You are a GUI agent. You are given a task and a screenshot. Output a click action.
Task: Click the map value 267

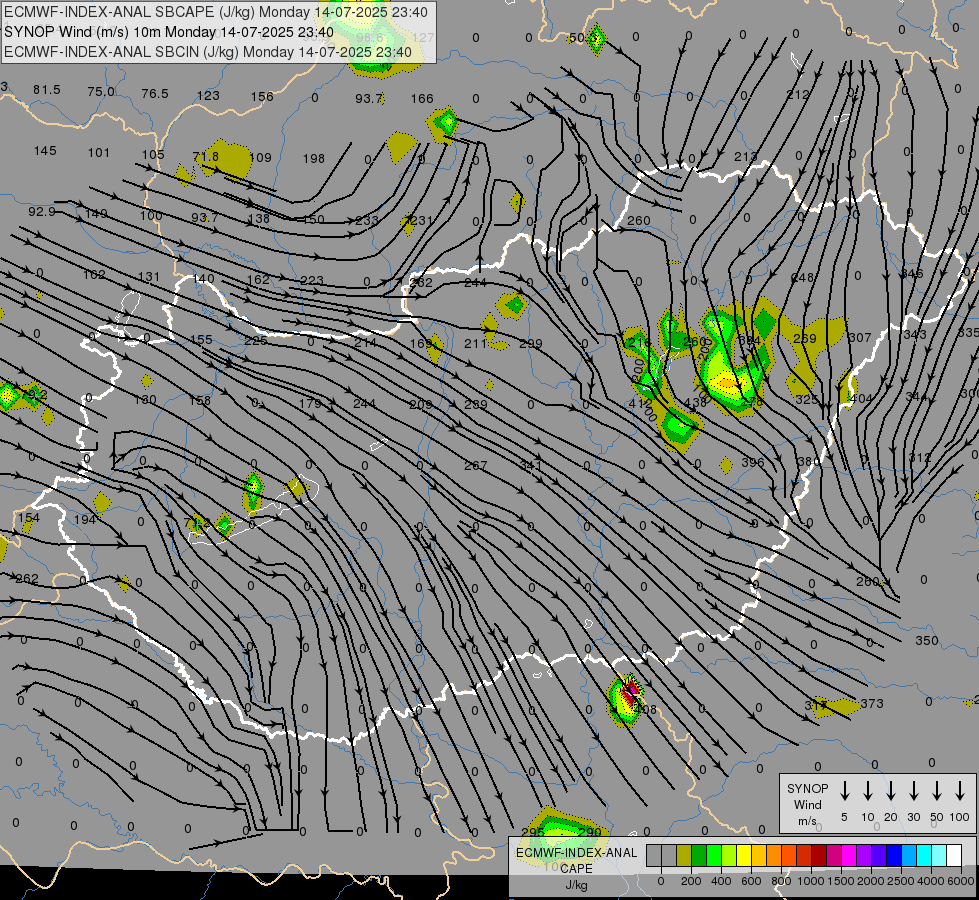(476, 465)
